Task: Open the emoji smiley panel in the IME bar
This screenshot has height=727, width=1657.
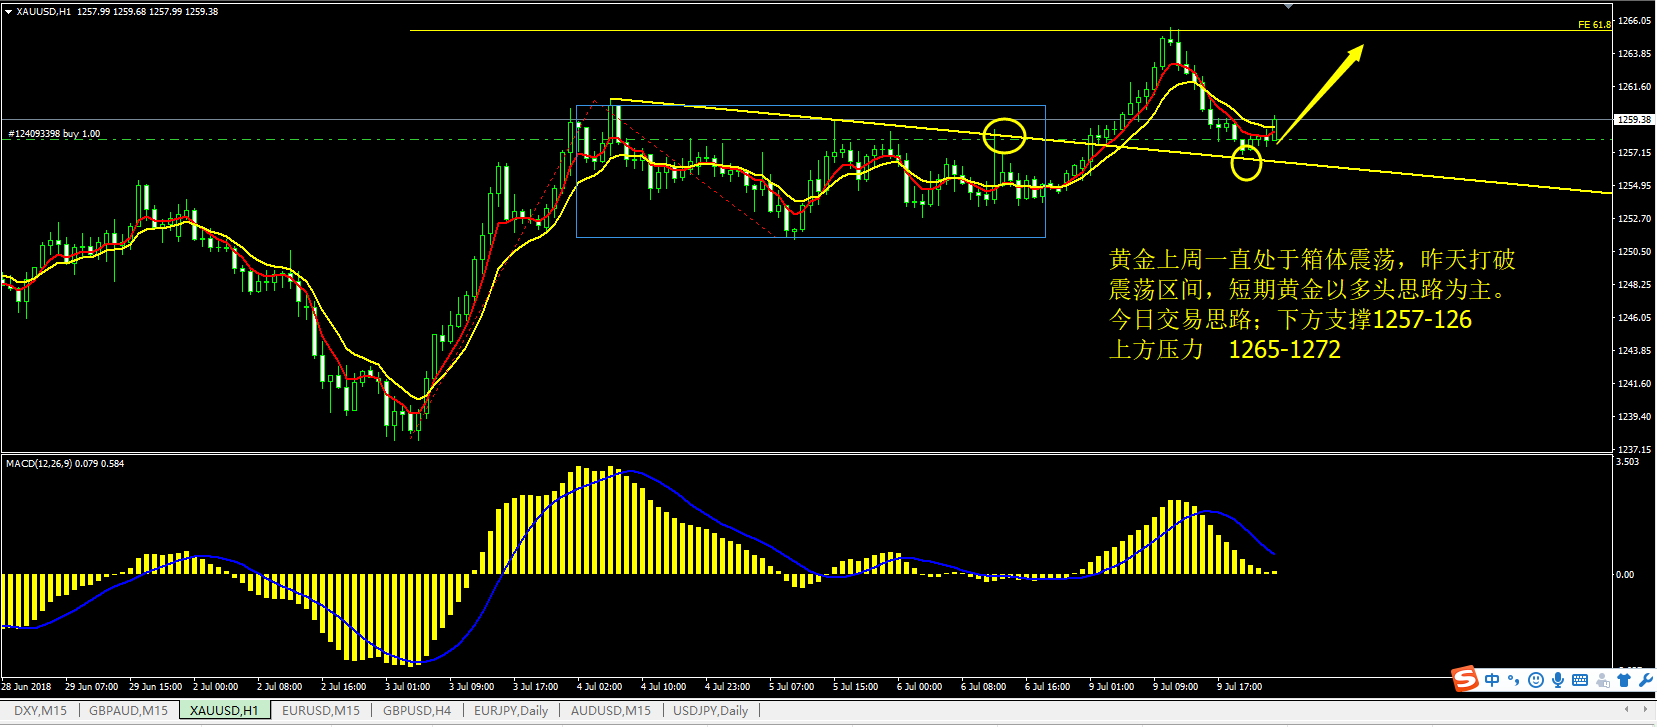Action: tap(1536, 680)
